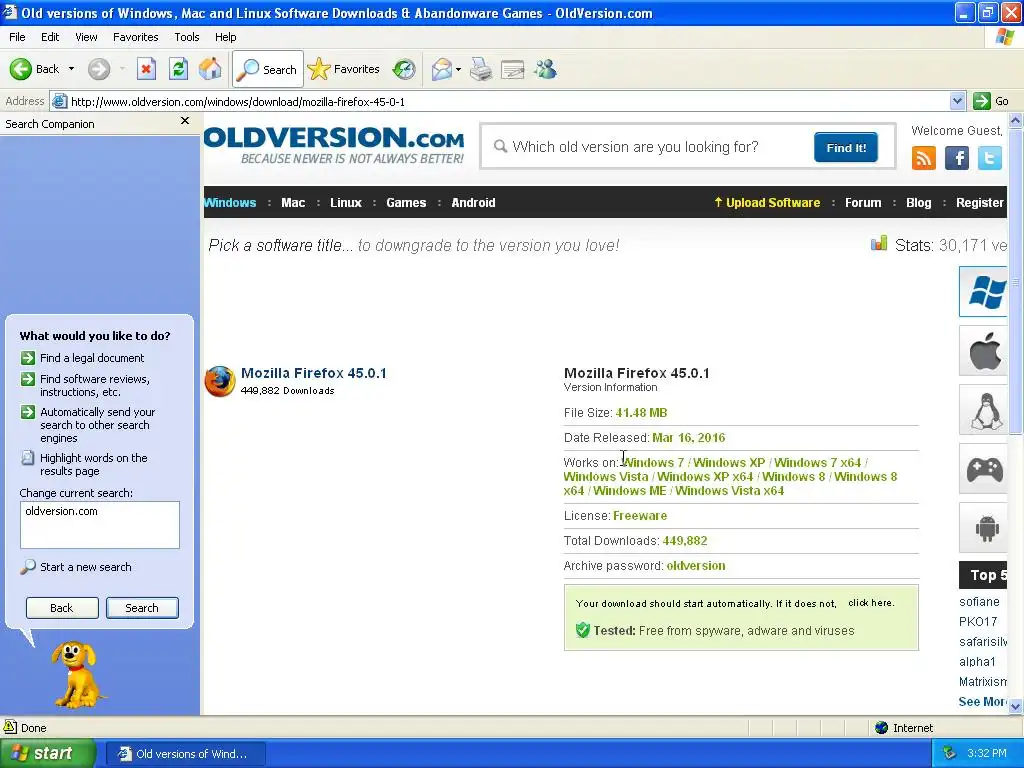The width and height of the screenshot is (1024, 768).
Task: Click the address bar URL field
Action: tap(500, 101)
